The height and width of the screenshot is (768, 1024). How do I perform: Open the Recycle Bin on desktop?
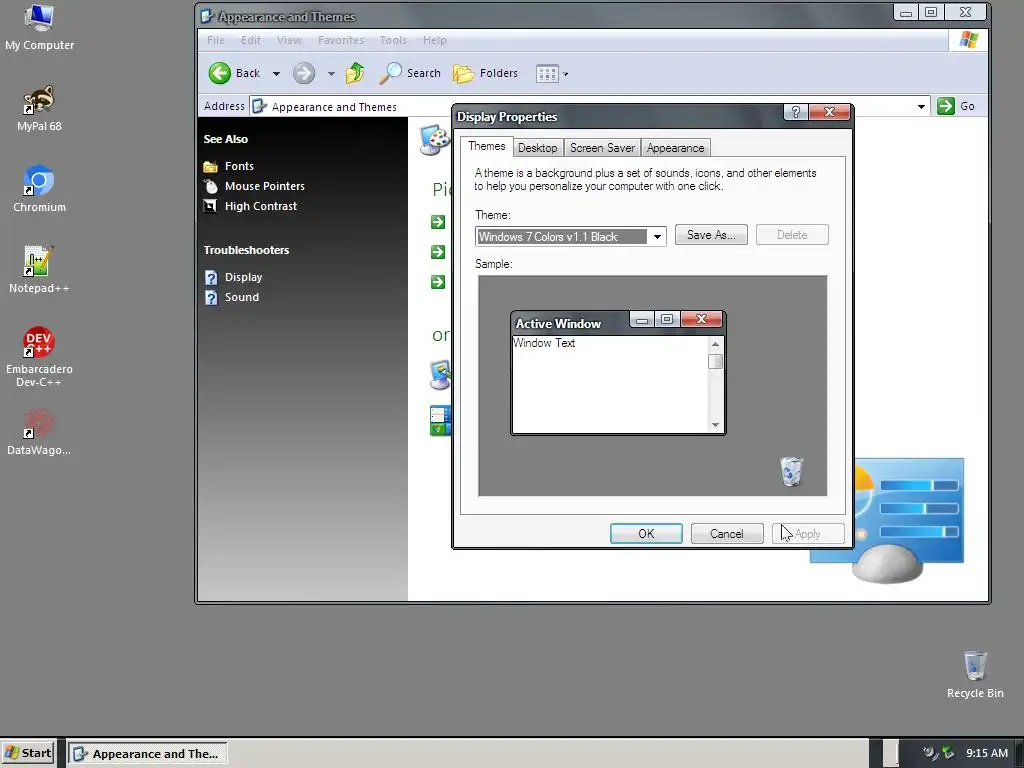[974, 675]
